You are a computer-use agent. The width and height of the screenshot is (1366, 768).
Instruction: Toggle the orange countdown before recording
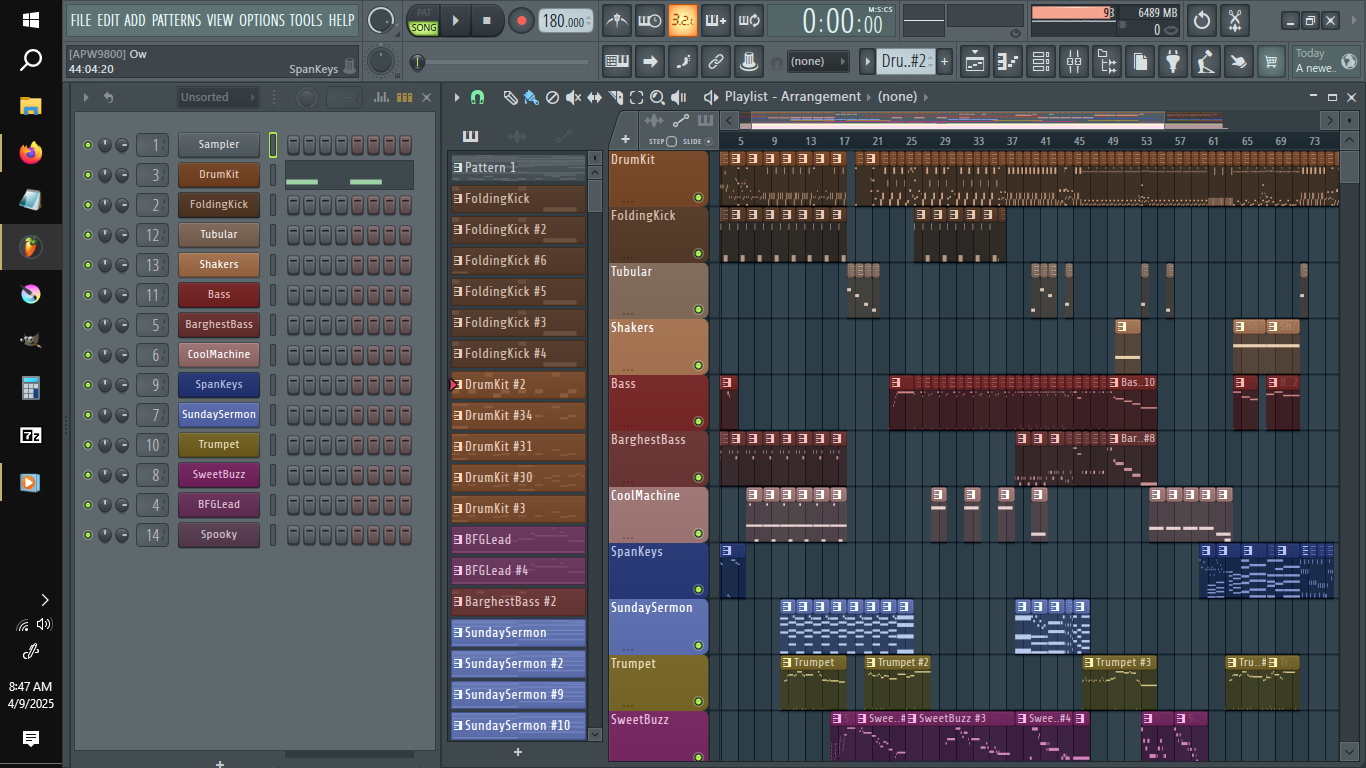[683, 20]
